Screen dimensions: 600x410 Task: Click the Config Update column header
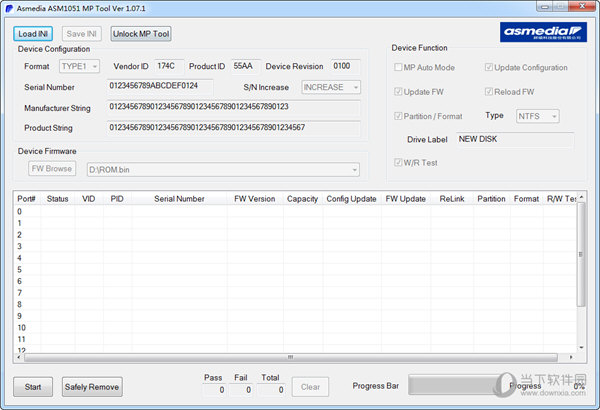(x=351, y=199)
